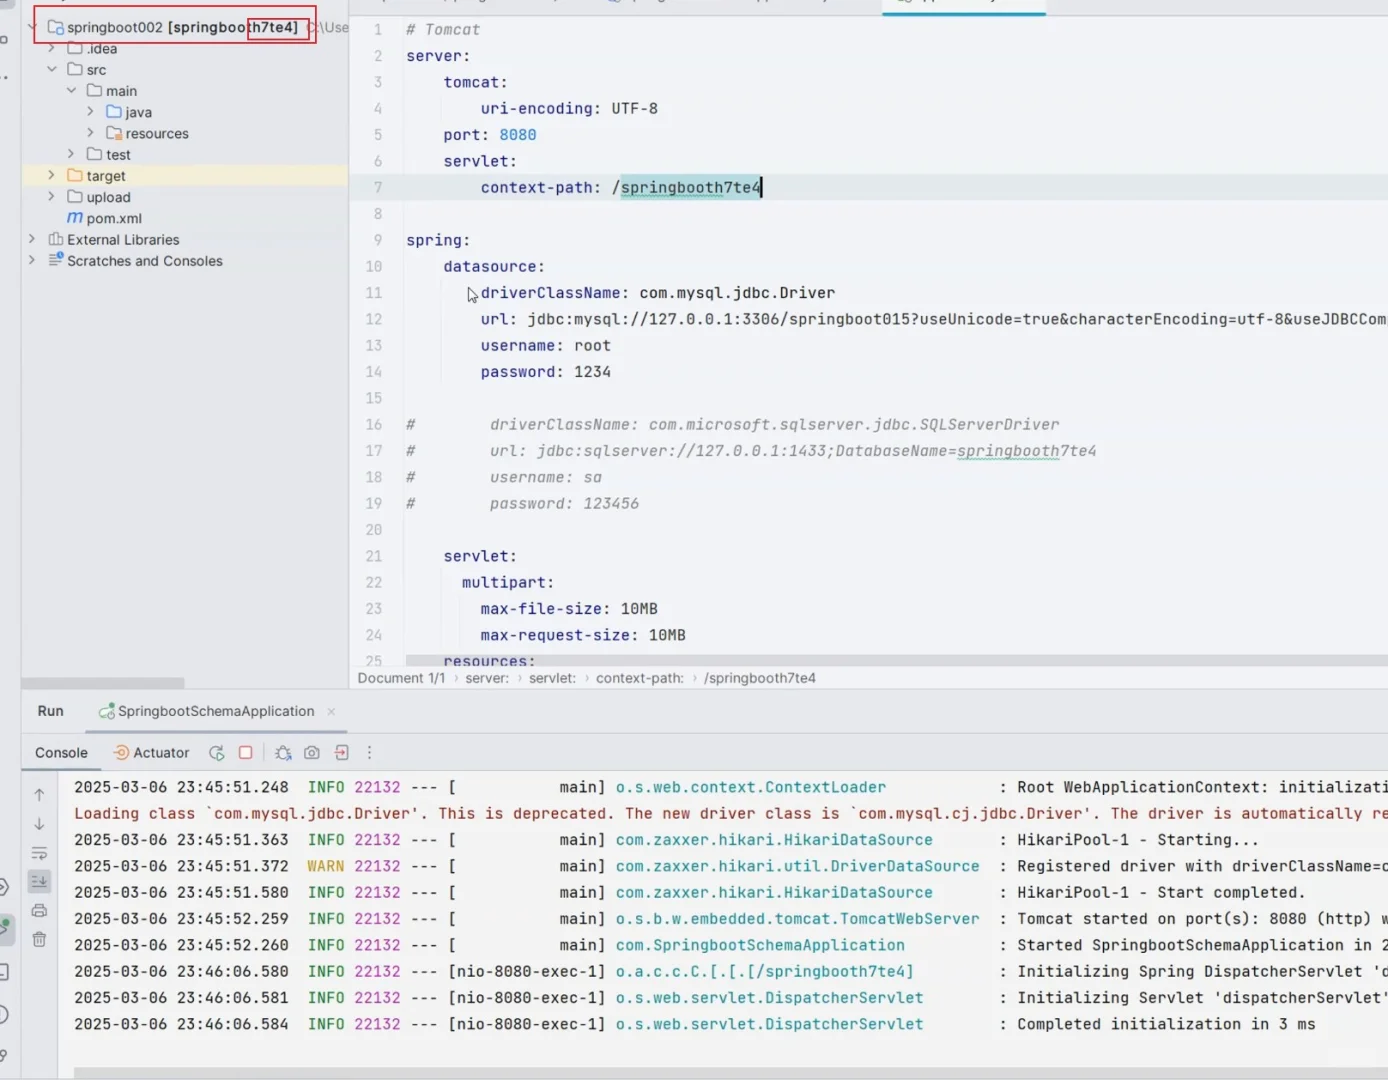This screenshot has height=1080, width=1388.
Task: Close the SpringbootSchemaApplication run tab
Action: [x=331, y=711]
